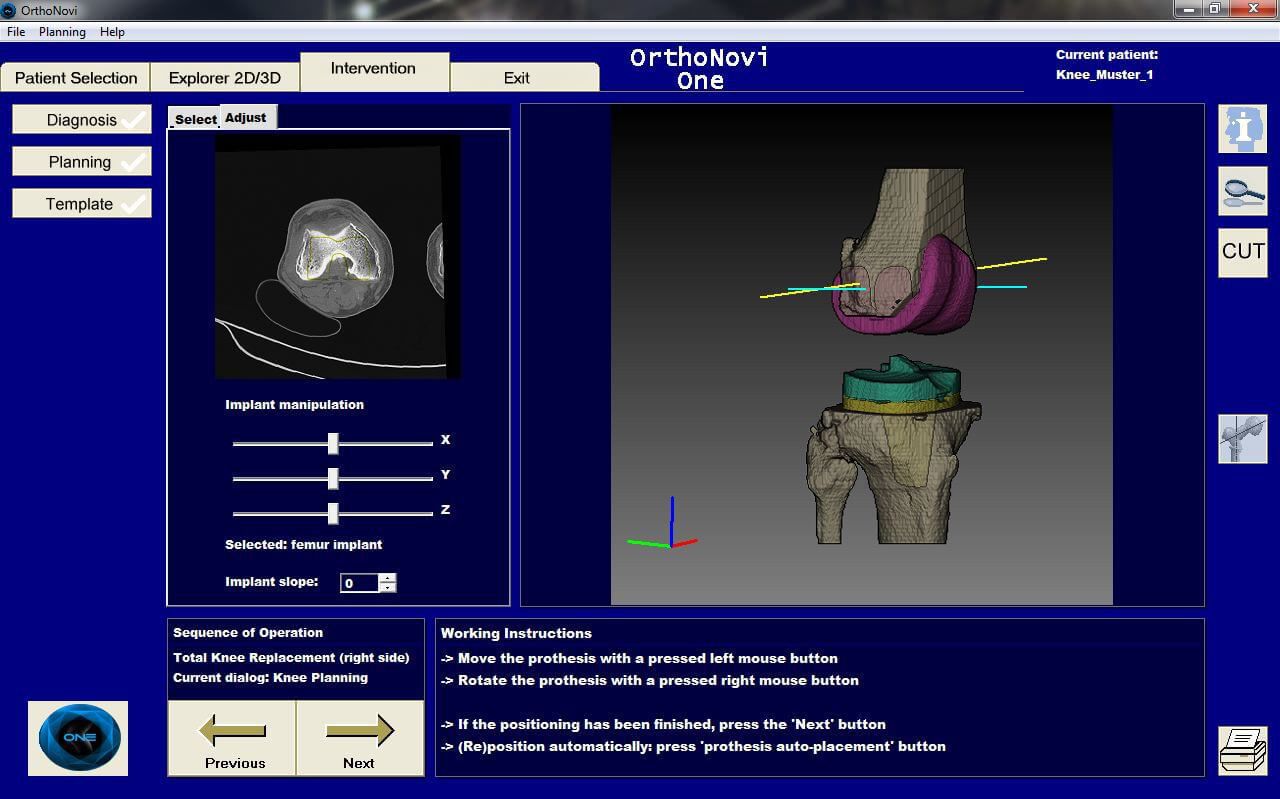Open the patient information panel
The image size is (1280, 799).
pos(1242,128)
